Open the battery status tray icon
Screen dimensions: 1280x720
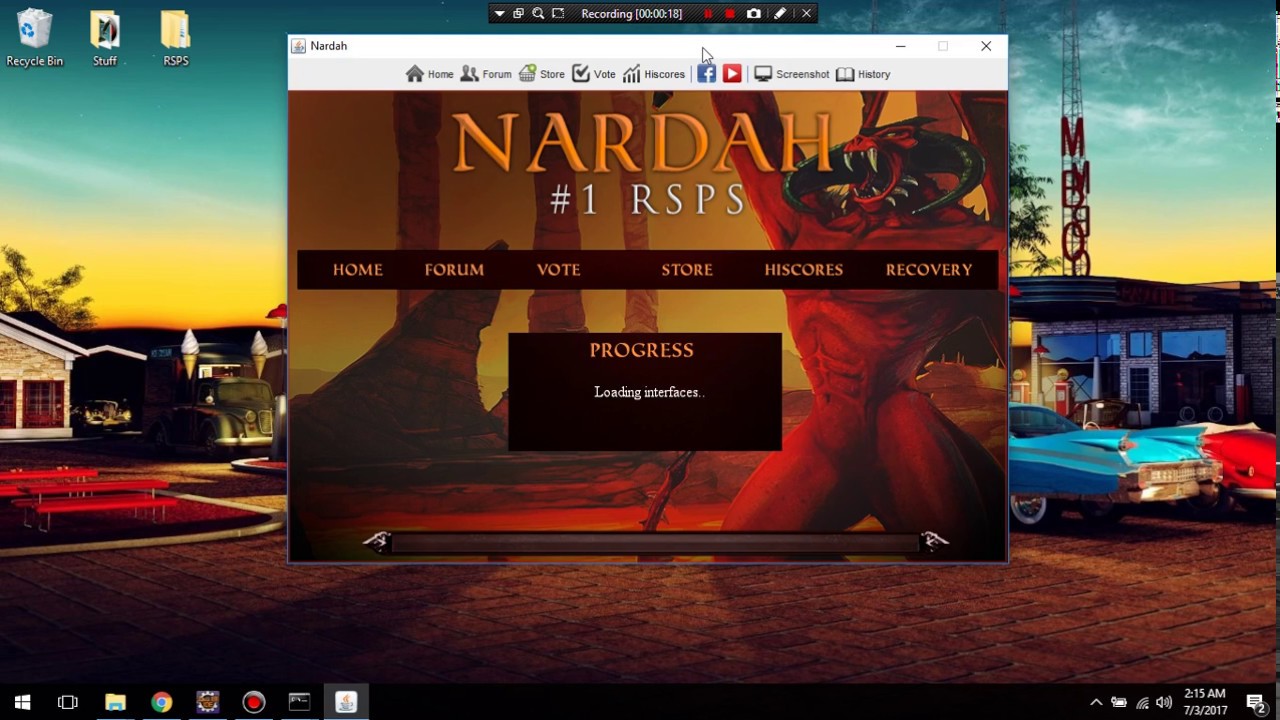(1119, 702)
